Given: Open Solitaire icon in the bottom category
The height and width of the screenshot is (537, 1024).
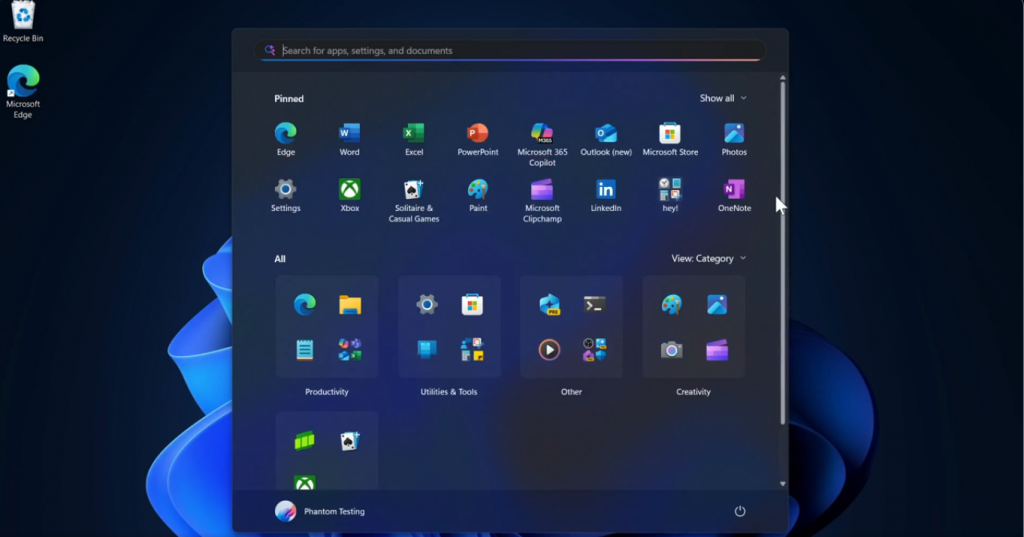Looking at the screenshot, I should (x=350, y=441).
